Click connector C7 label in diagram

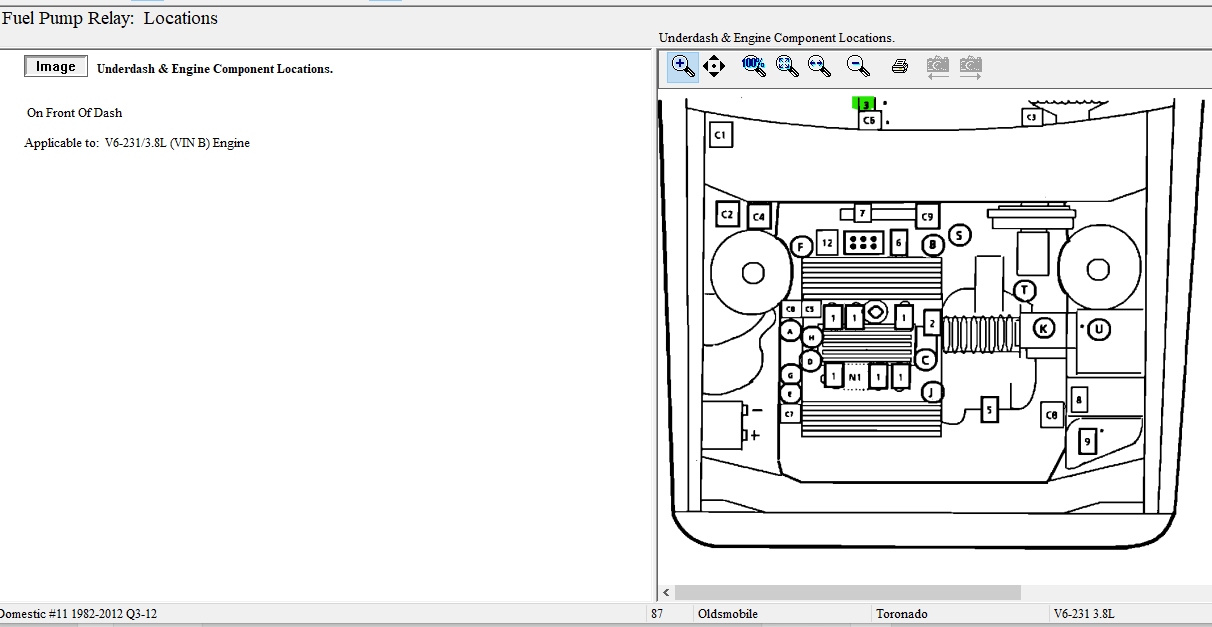pyautogui.click(x=789, y=413)
